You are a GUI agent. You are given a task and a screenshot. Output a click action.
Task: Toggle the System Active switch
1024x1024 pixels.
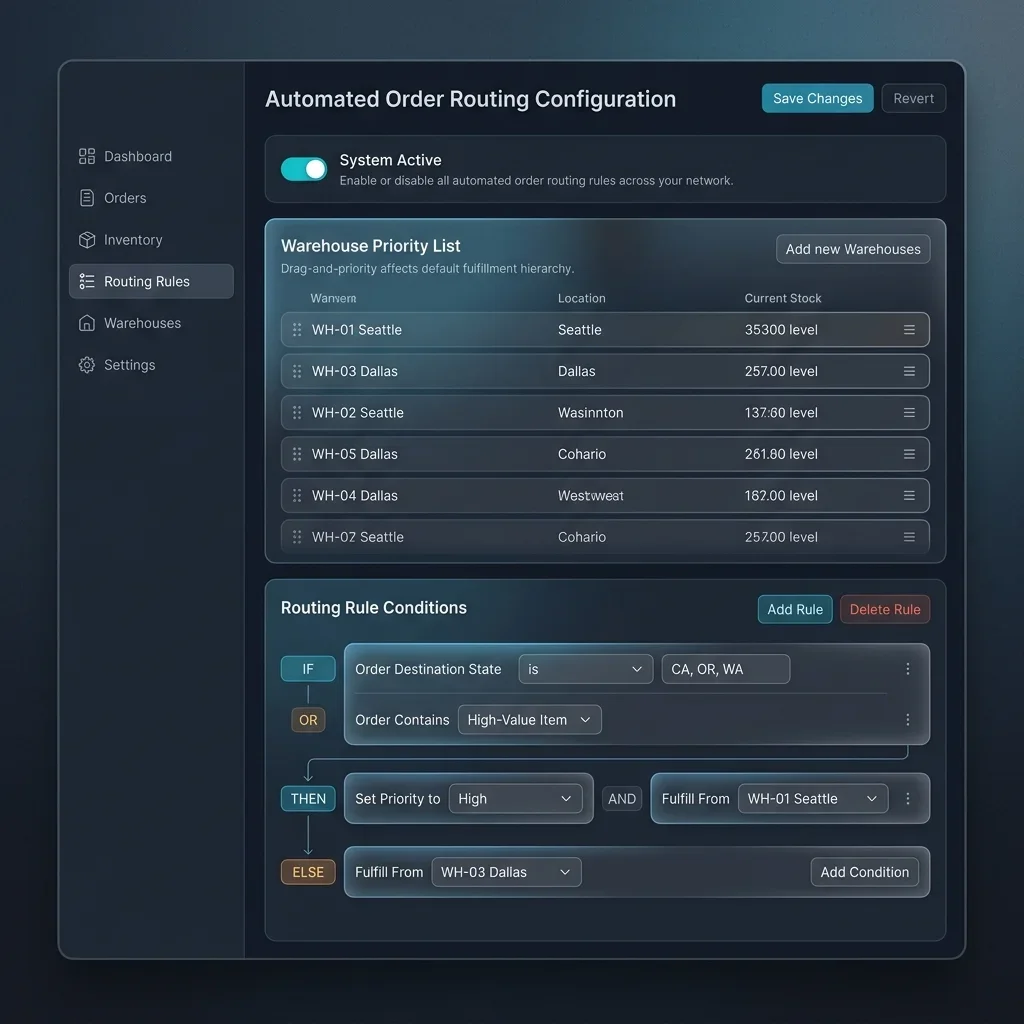pyautogui.click(x=304, y=169)
